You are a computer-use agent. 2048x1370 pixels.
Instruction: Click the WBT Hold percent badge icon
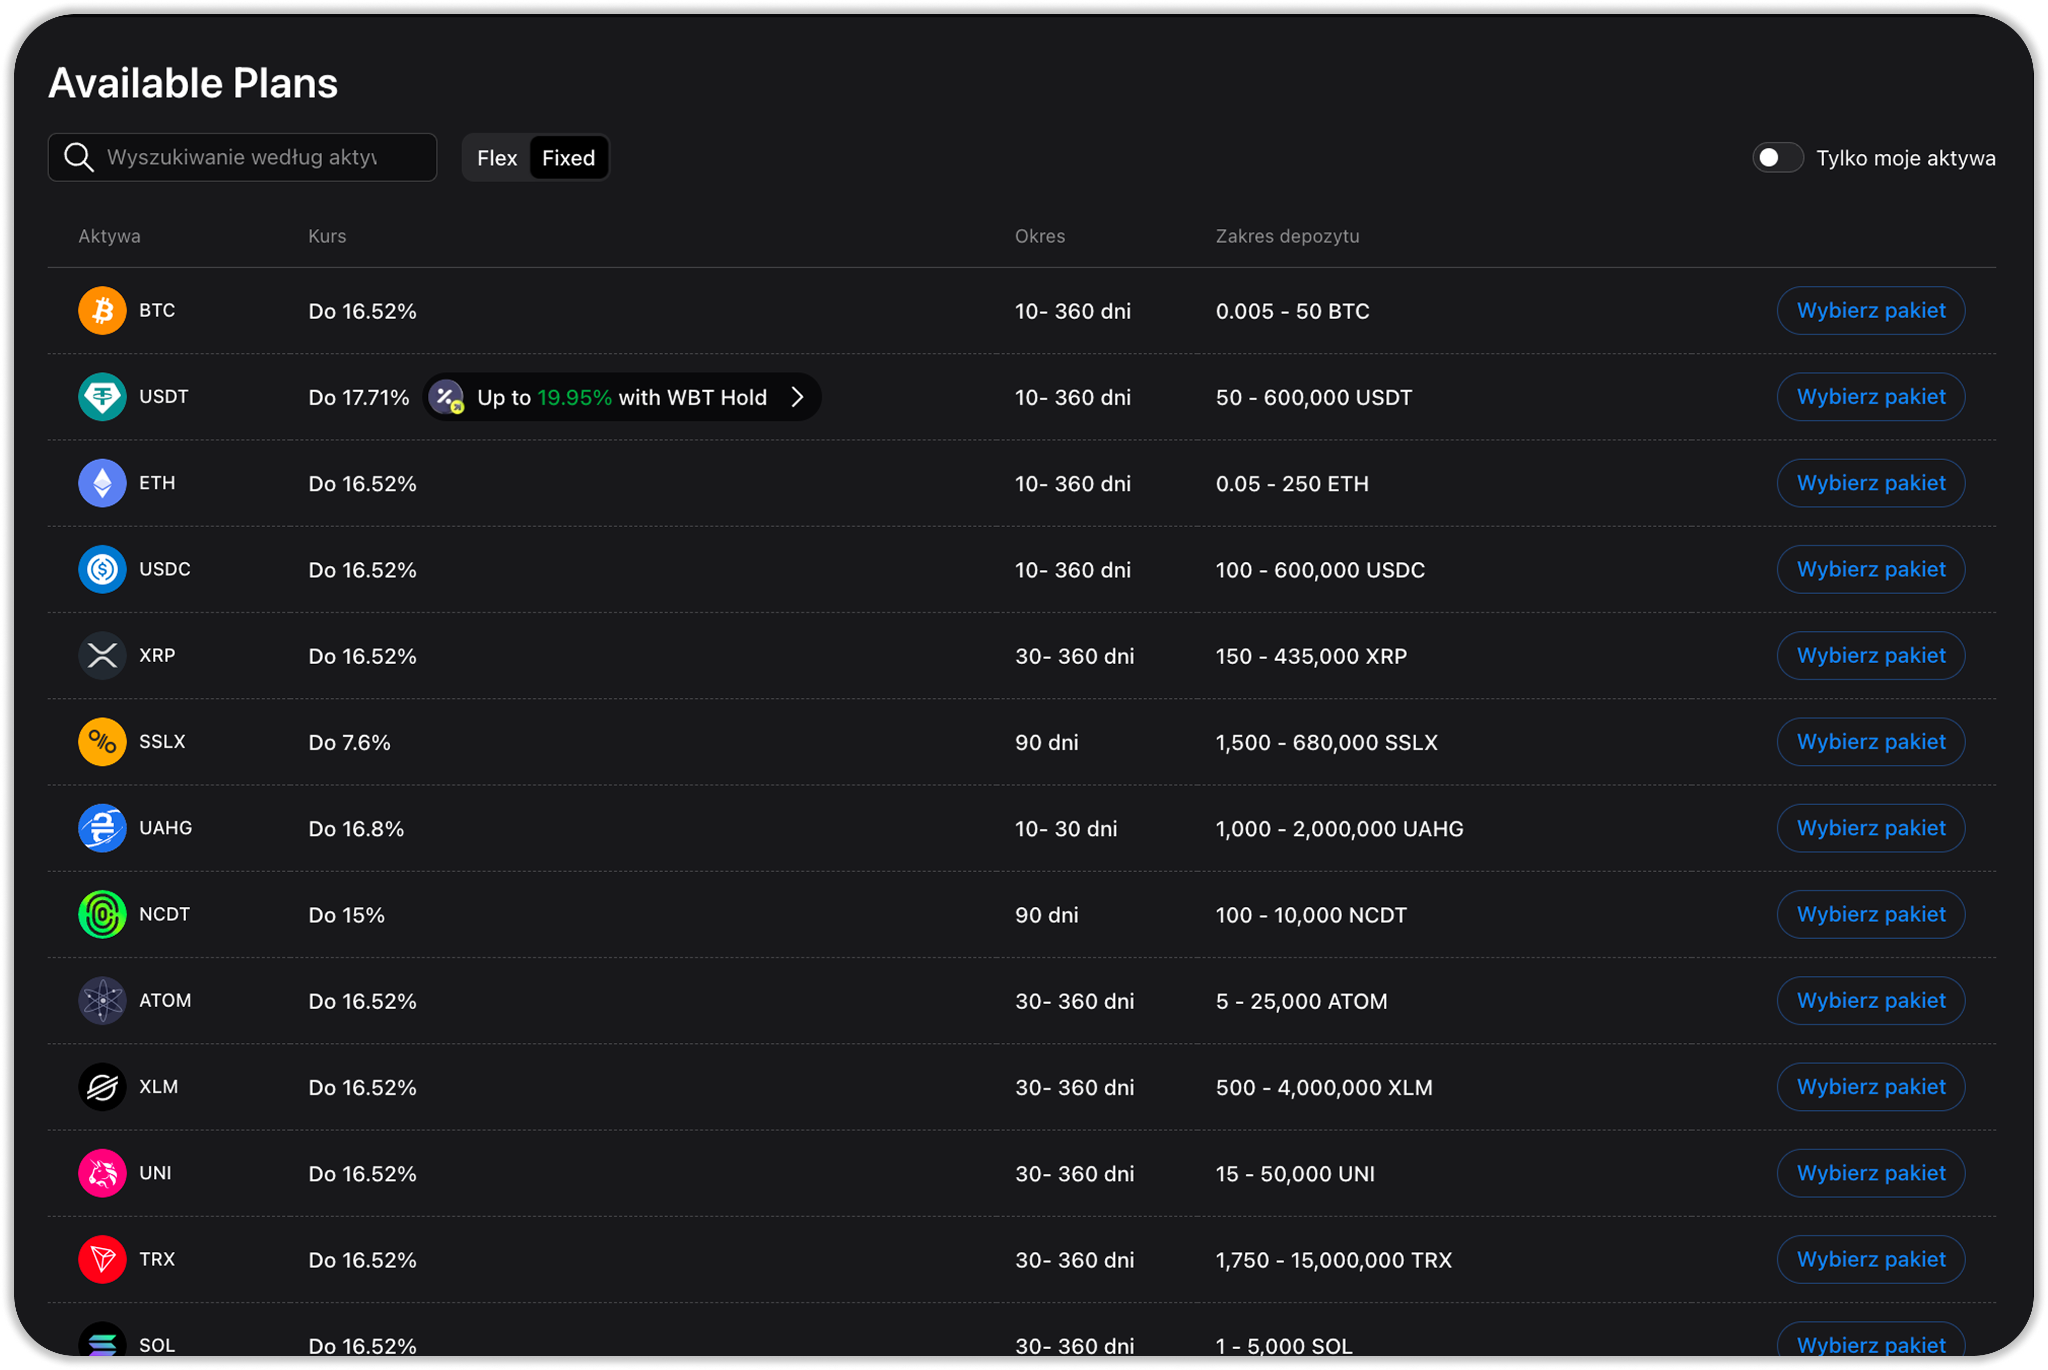tap(447, 397)
